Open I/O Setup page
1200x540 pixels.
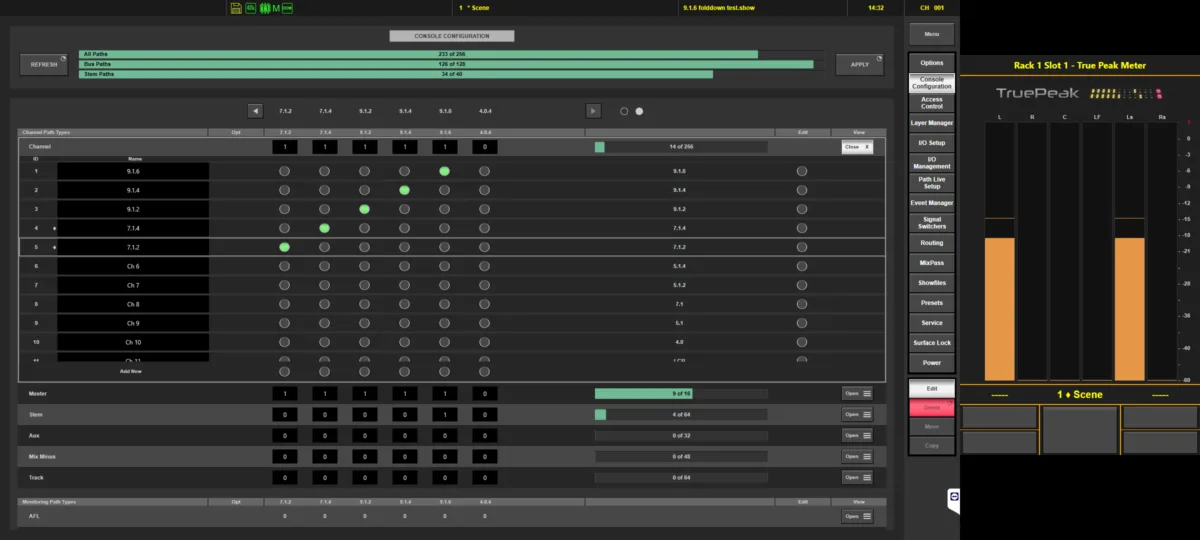(x=931, y=143)
